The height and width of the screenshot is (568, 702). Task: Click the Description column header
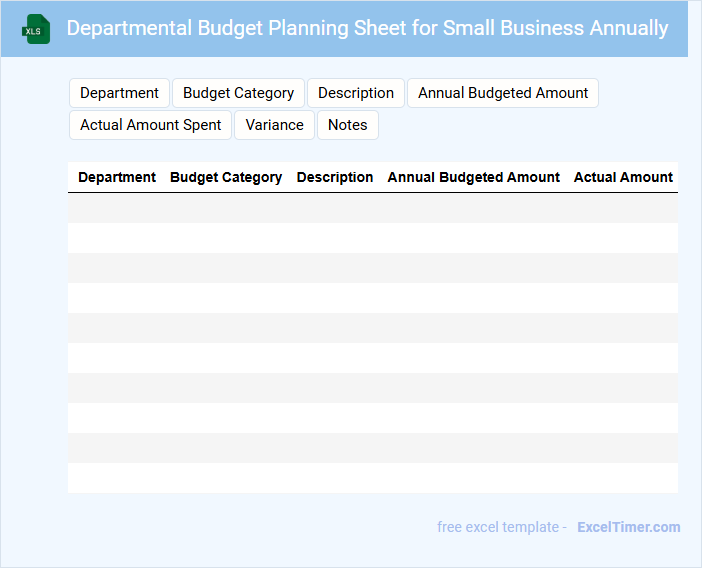[335, 177]
